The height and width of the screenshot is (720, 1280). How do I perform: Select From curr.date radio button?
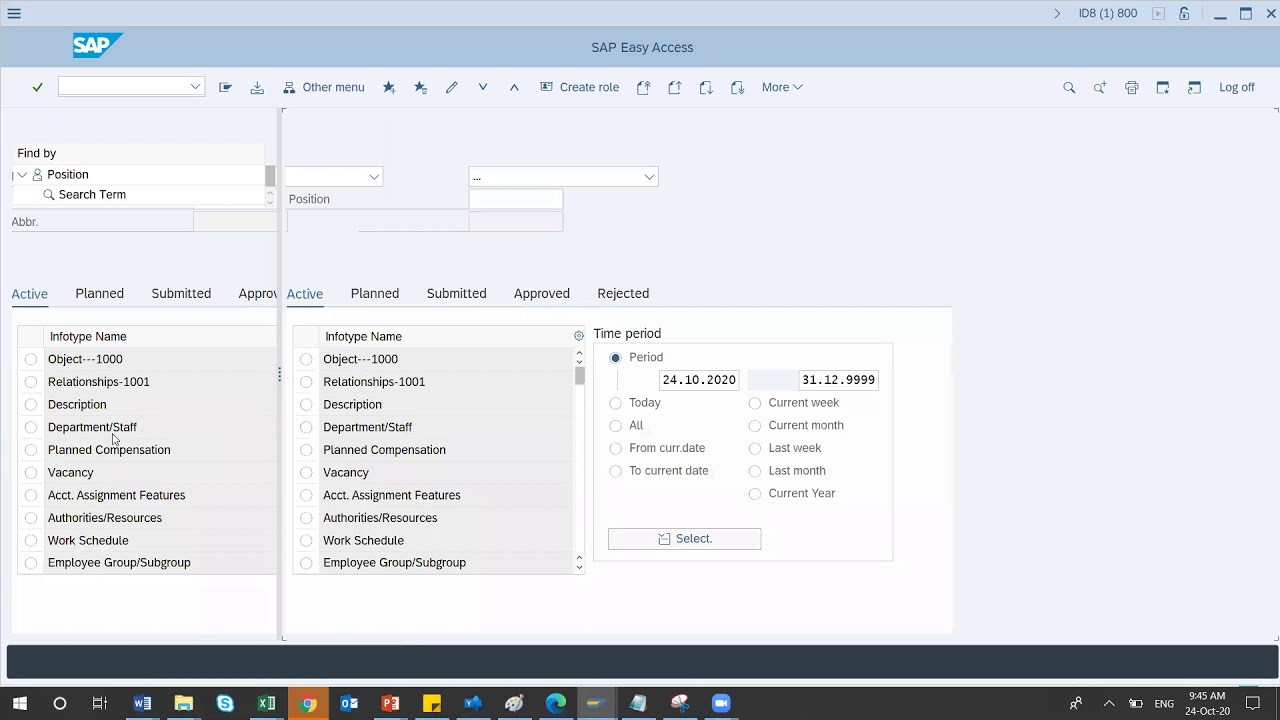(615, 448)
